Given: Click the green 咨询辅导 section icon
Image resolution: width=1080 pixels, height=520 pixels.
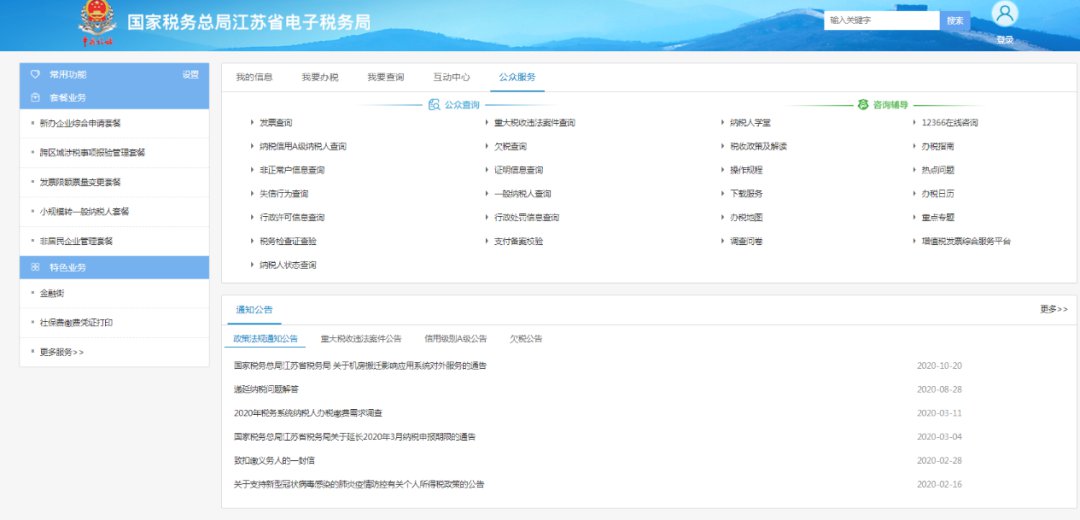Looking at the screenshot, I should tap(863, 104).
